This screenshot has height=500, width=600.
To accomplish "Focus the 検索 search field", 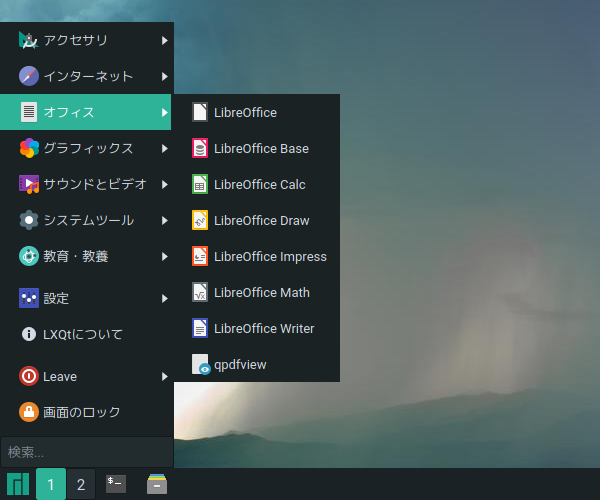I will 87,452.
